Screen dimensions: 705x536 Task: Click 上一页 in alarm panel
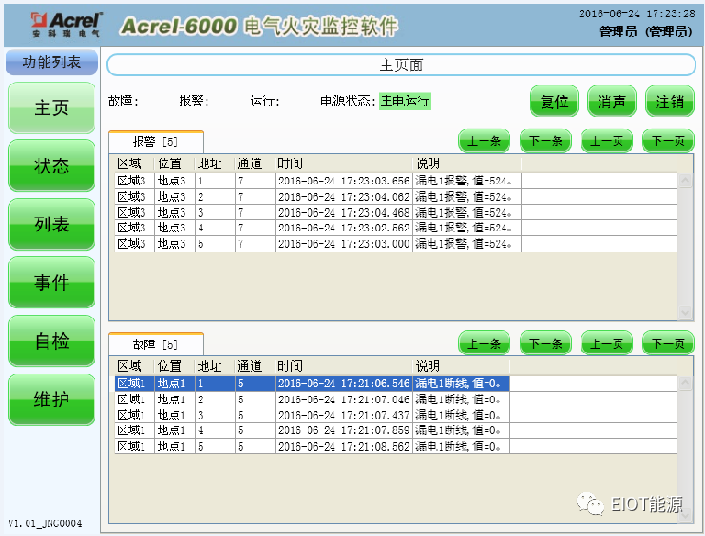tap(607, 141)
